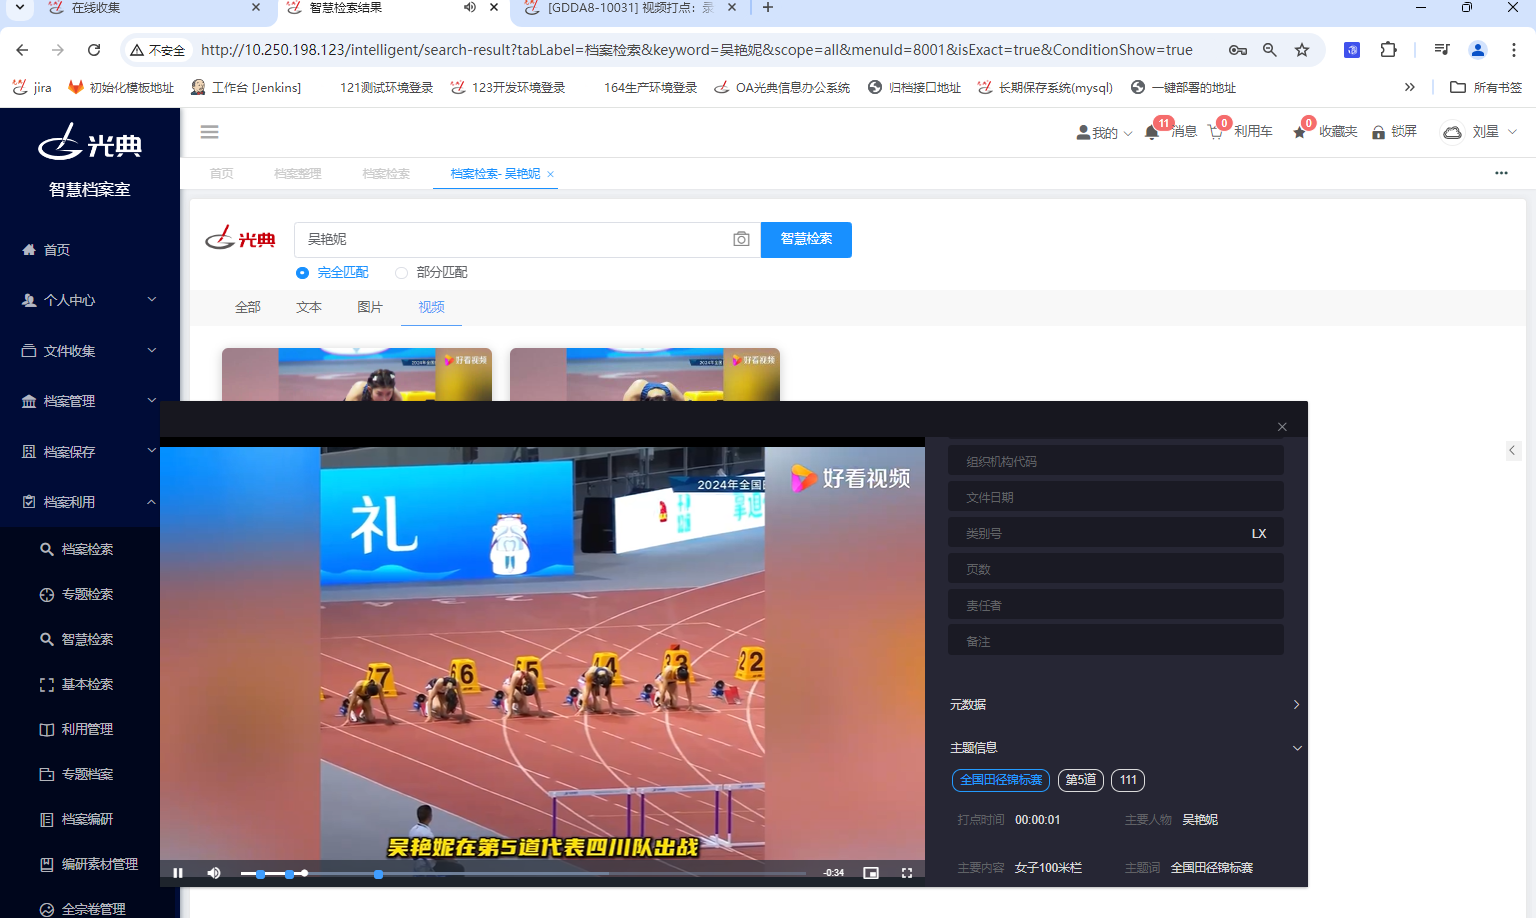Switch to 文本 results tab

coord(309,307)
